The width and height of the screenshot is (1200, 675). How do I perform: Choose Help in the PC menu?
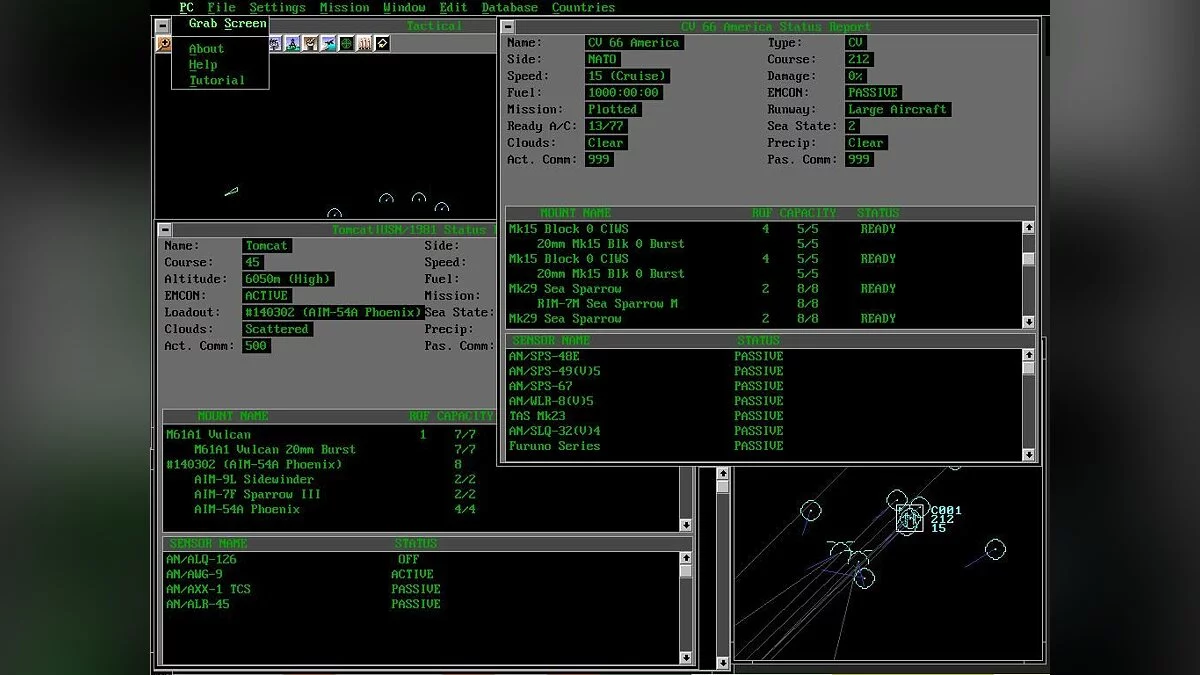203,64
